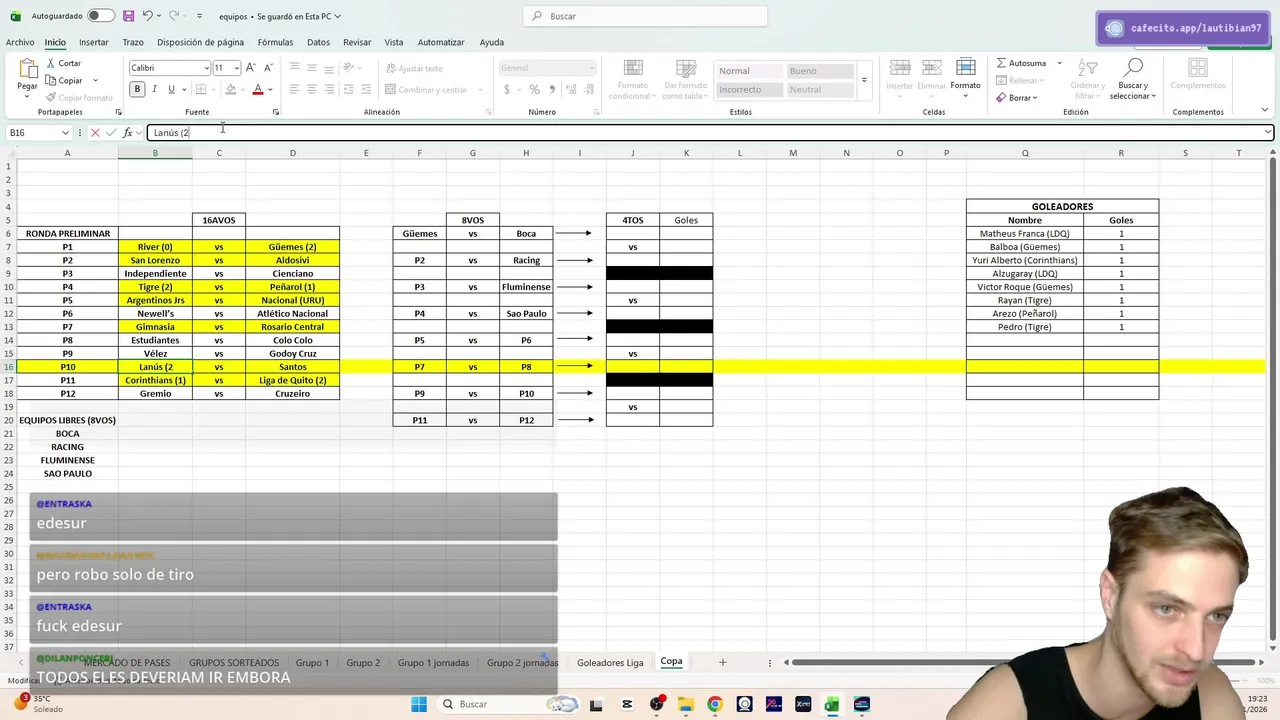Open the Autosuma dropdown arrow

pos(1059,63)
